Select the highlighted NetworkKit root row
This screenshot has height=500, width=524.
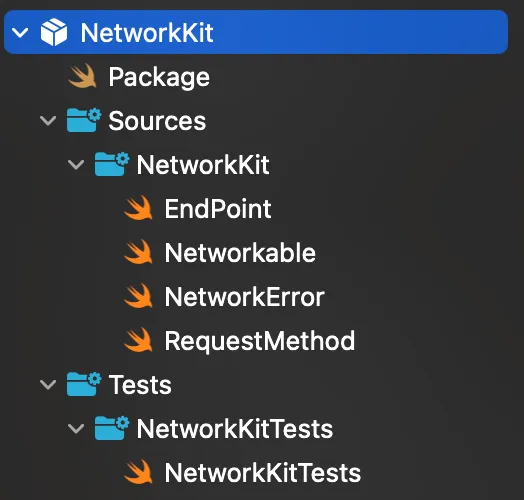click(256, 32)
